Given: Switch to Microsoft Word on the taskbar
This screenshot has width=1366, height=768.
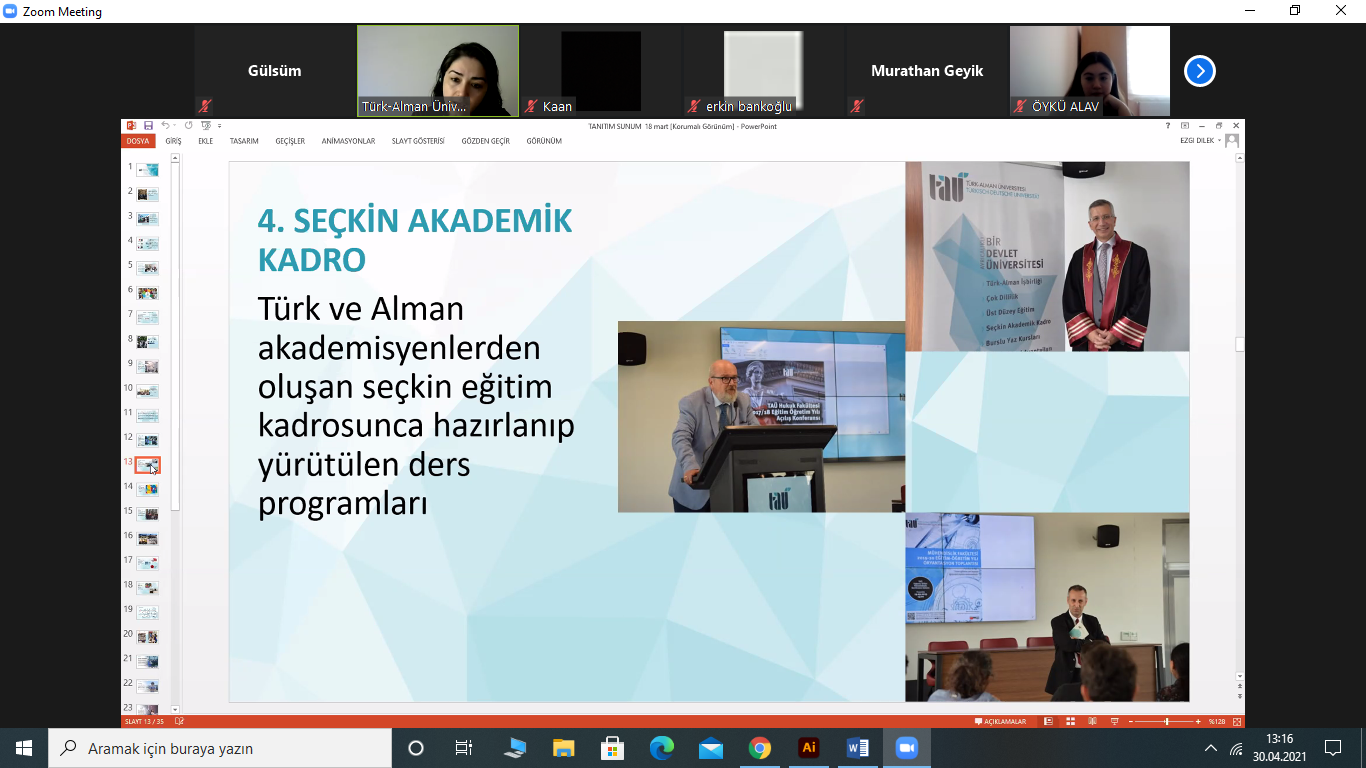Looking at the screenshot, I should pyautogui.click(x=858, y=748).
